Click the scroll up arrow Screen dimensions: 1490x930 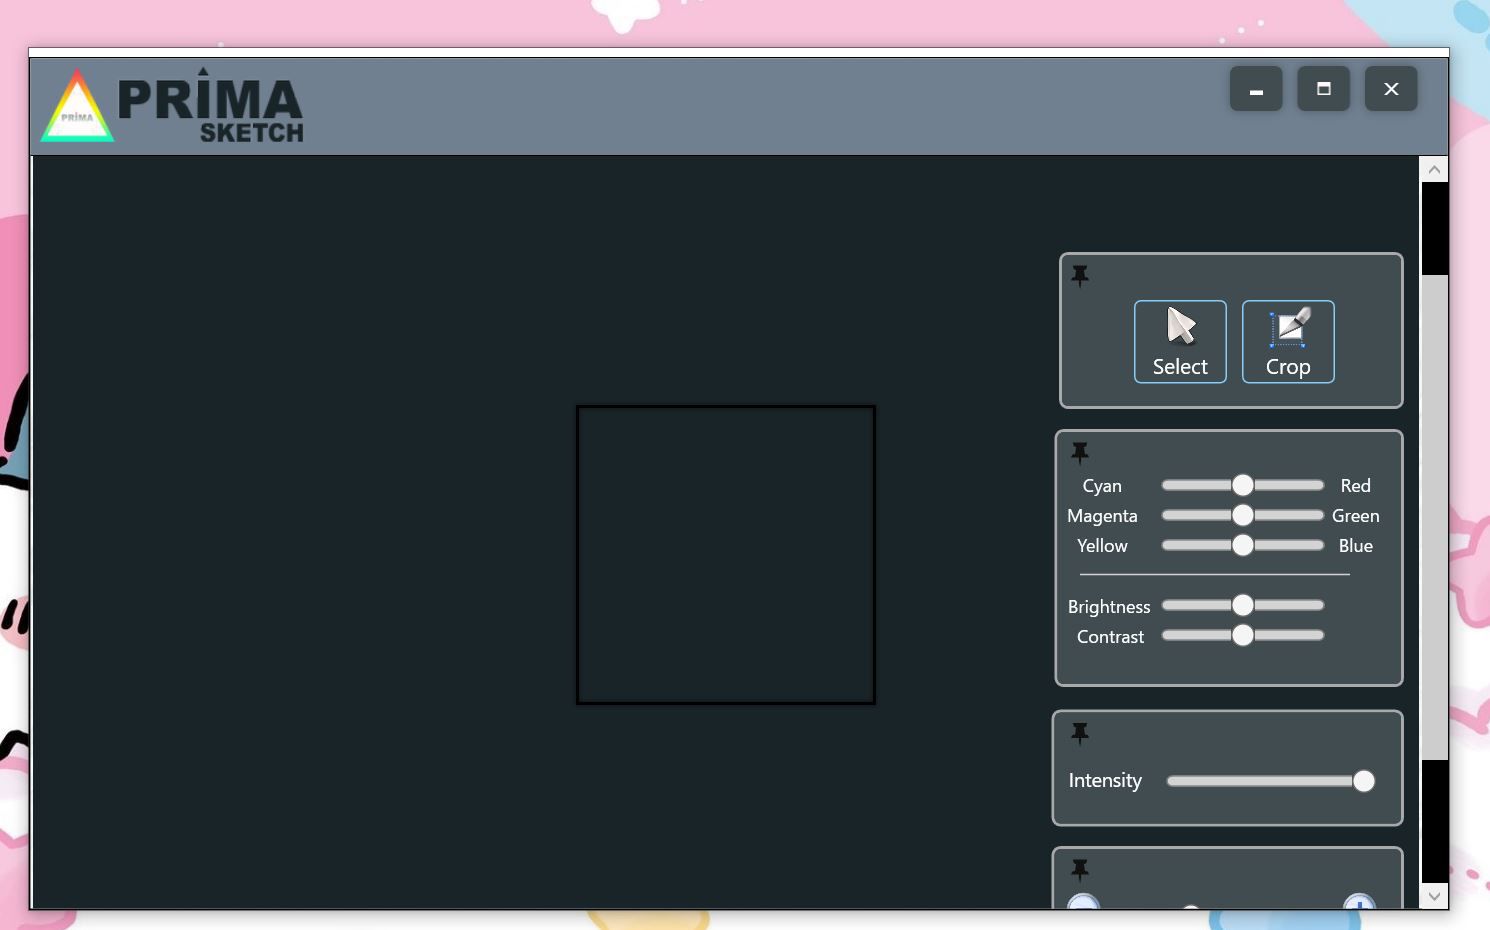coord(1434,169)
